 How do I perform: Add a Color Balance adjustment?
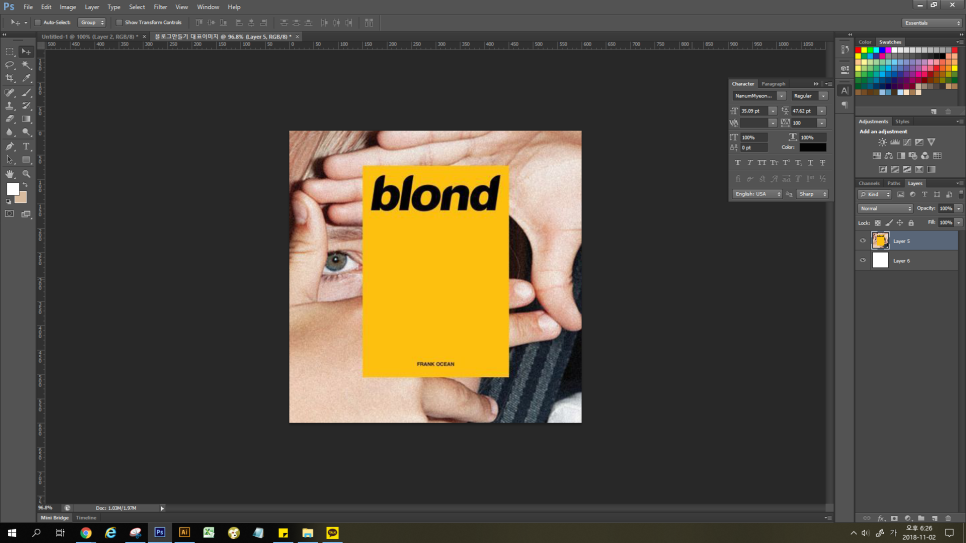click(888, 156)
